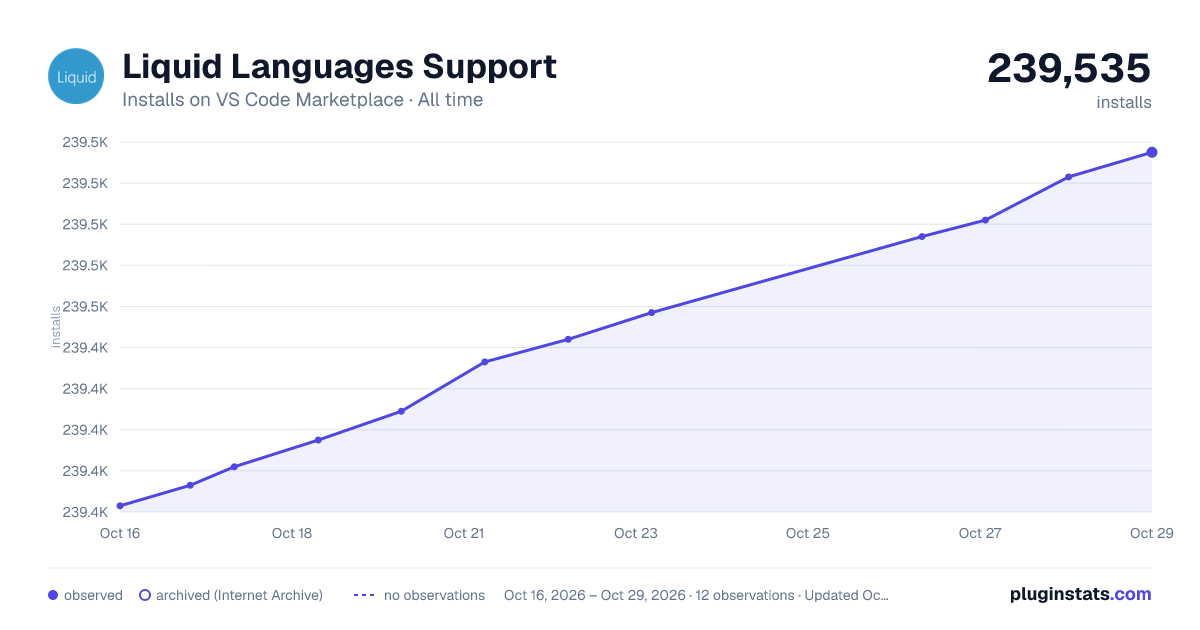Click the 'installs' label under 239,535
This screenshot has height=630, width=1200.
1124,102
